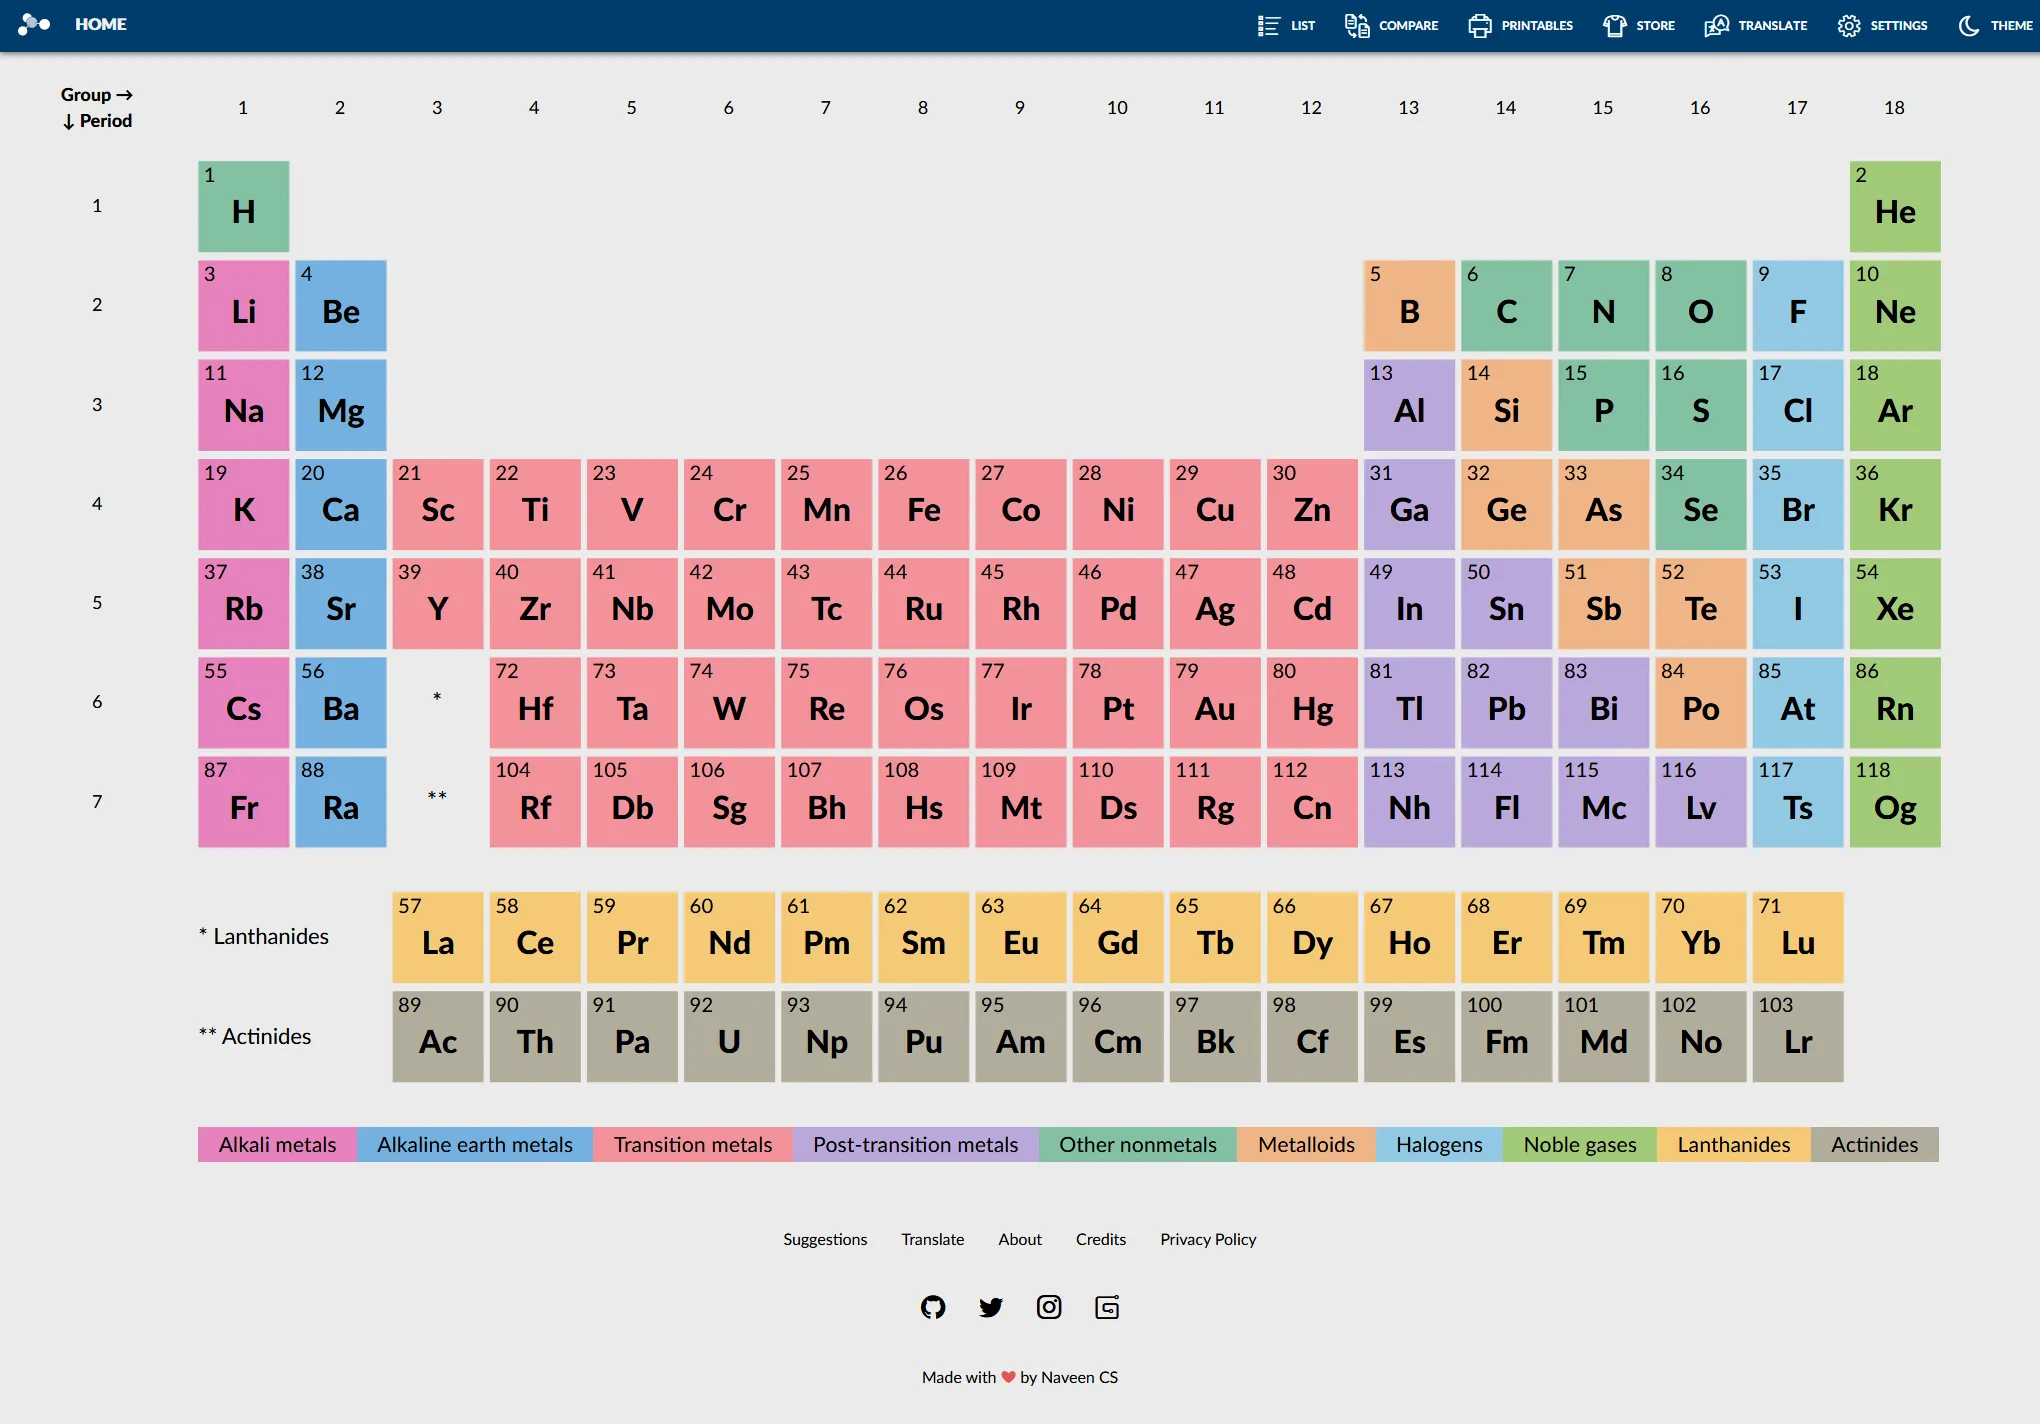This screenshot has width=2040, height=1424.
Task: Expand the Lanthanides row via the asterisk marker
Action: [x=437, y=697]
